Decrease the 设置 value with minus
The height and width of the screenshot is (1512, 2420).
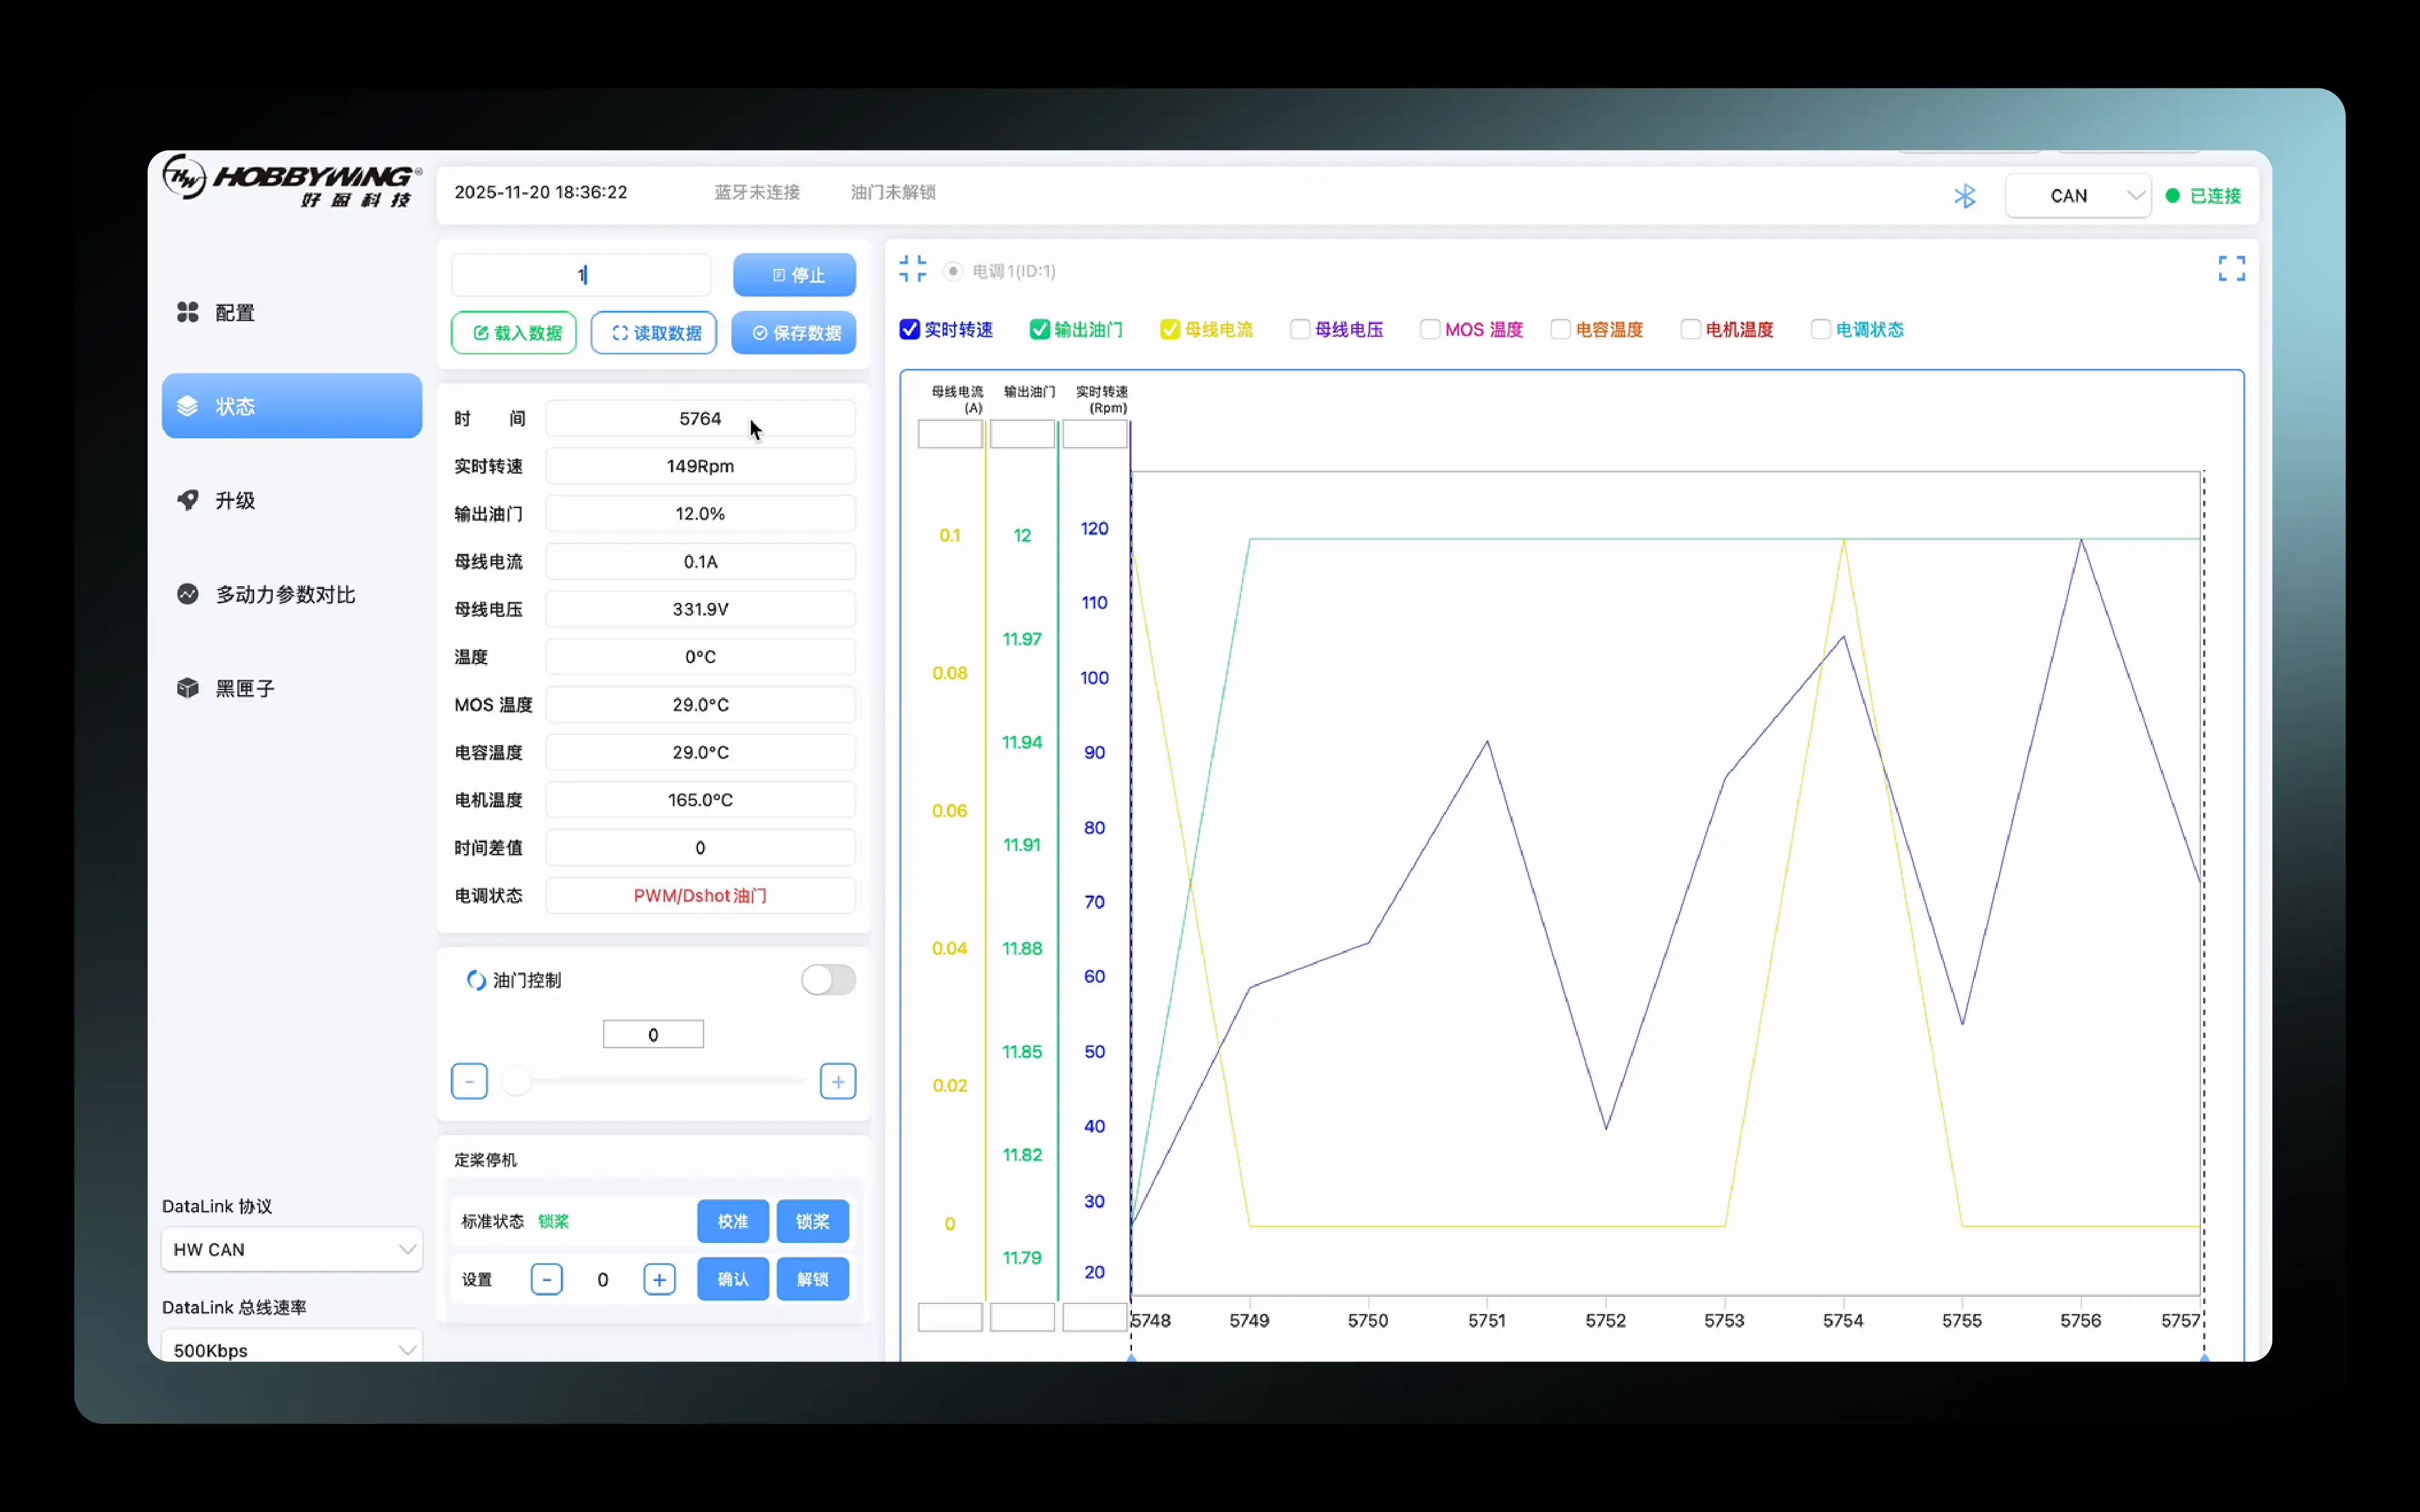tap(546, 1279)
